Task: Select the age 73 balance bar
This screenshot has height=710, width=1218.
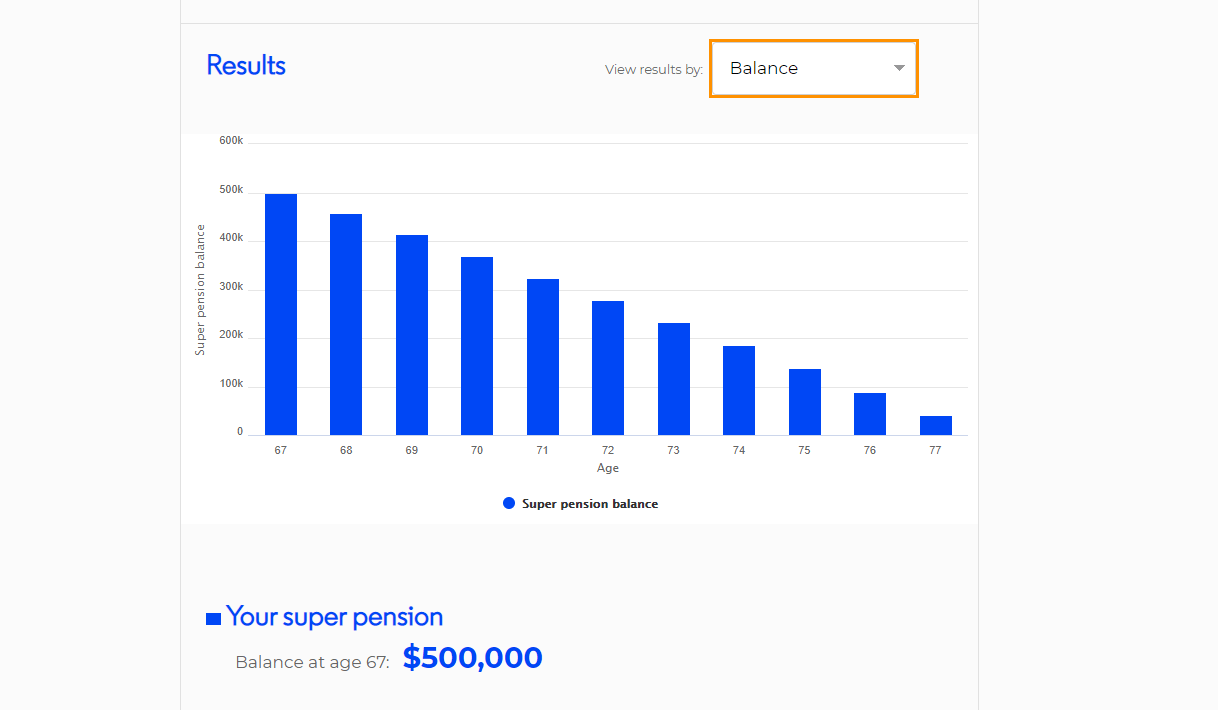Action: [674, 379]
